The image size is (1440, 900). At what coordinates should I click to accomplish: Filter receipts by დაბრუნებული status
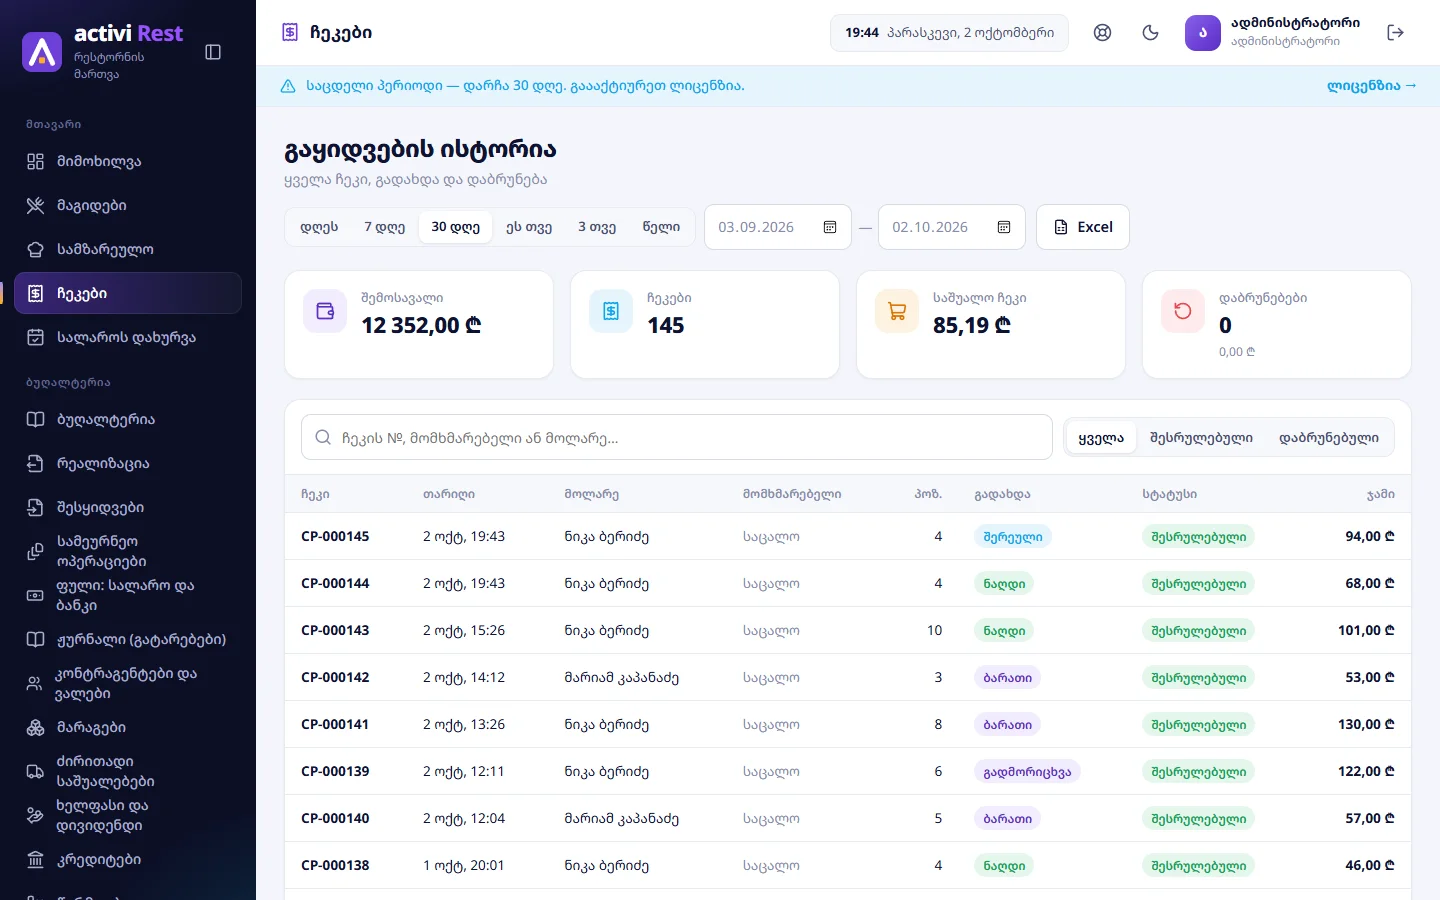click(1329, 437)
